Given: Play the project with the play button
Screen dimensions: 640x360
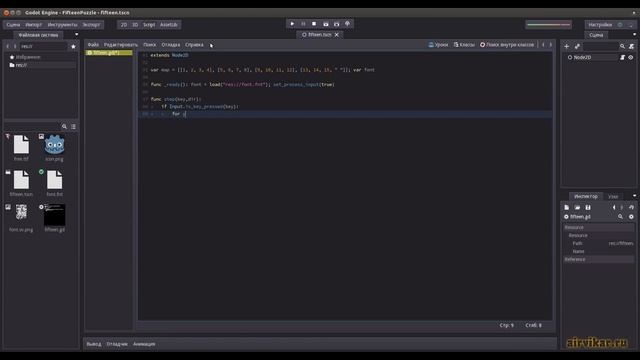Looking at the screenshot, I should pyautogui.click(x=292, y=24).
